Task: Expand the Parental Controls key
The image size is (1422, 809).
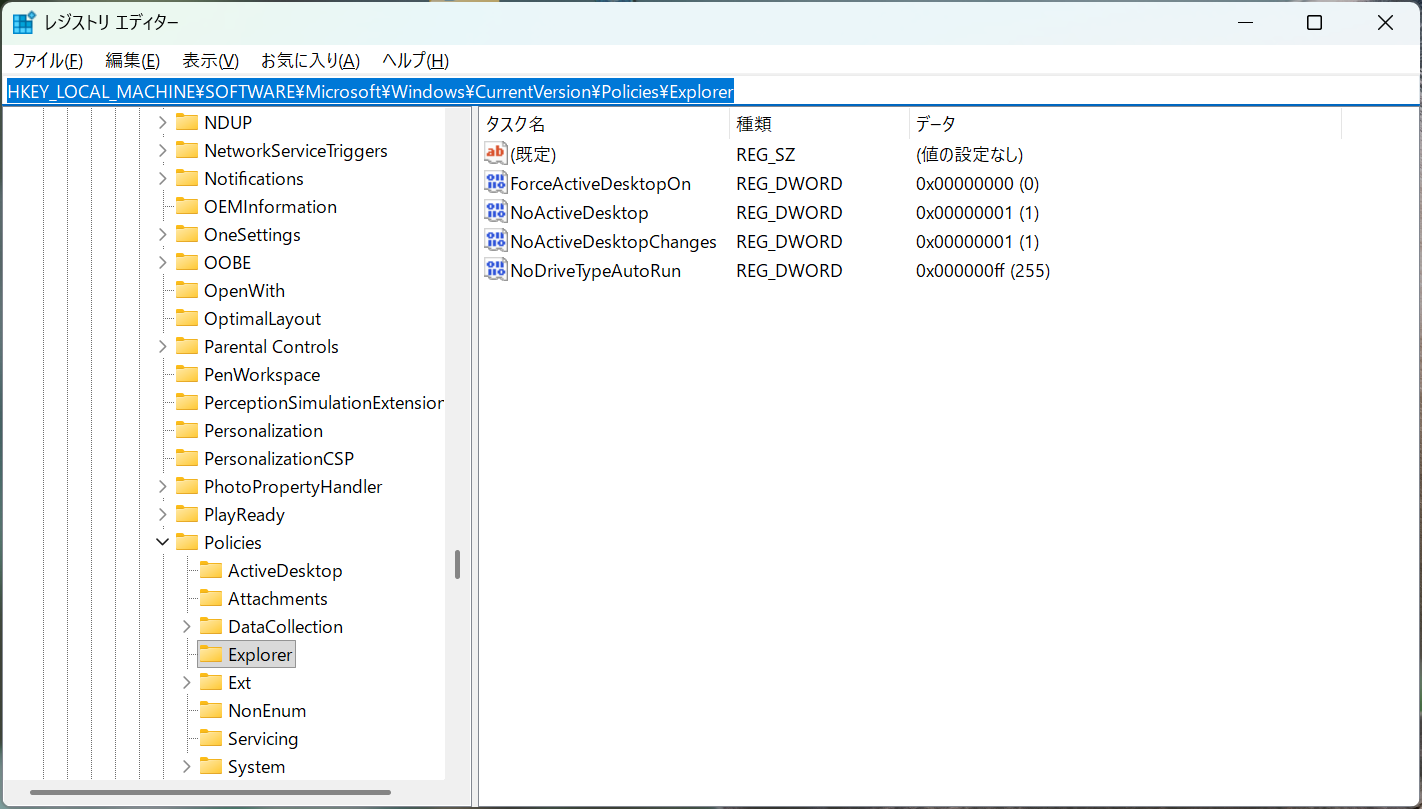Action: click(162, 346)
